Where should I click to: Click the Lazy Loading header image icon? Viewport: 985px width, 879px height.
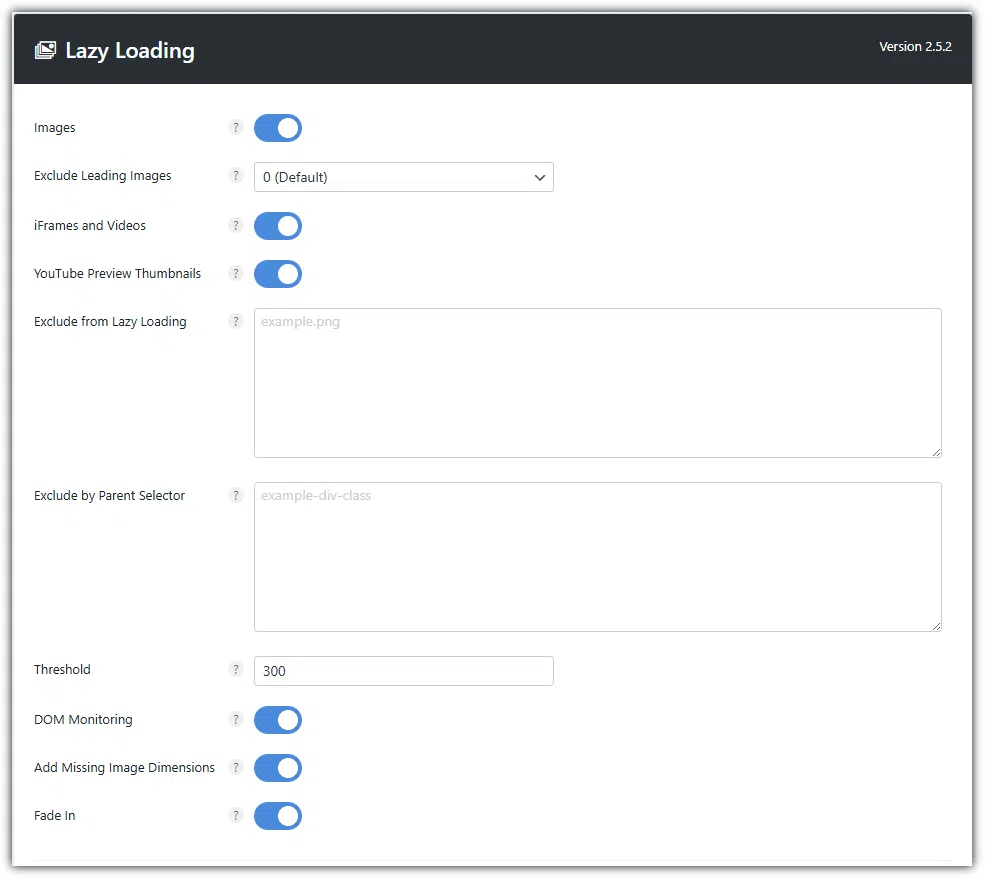pos(45,51)
